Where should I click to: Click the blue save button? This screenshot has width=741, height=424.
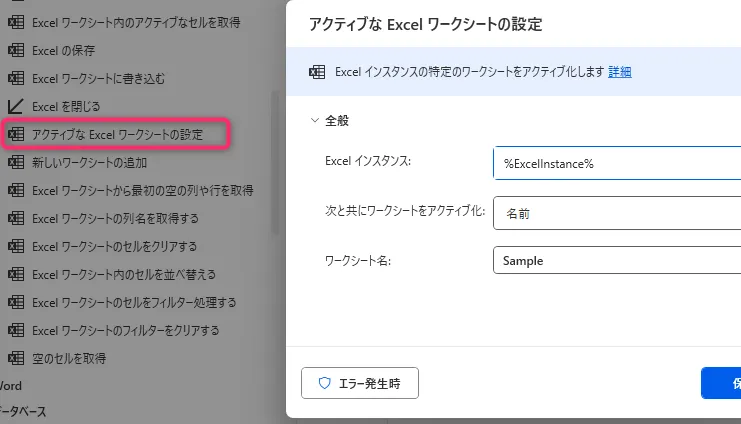[722, 383]
